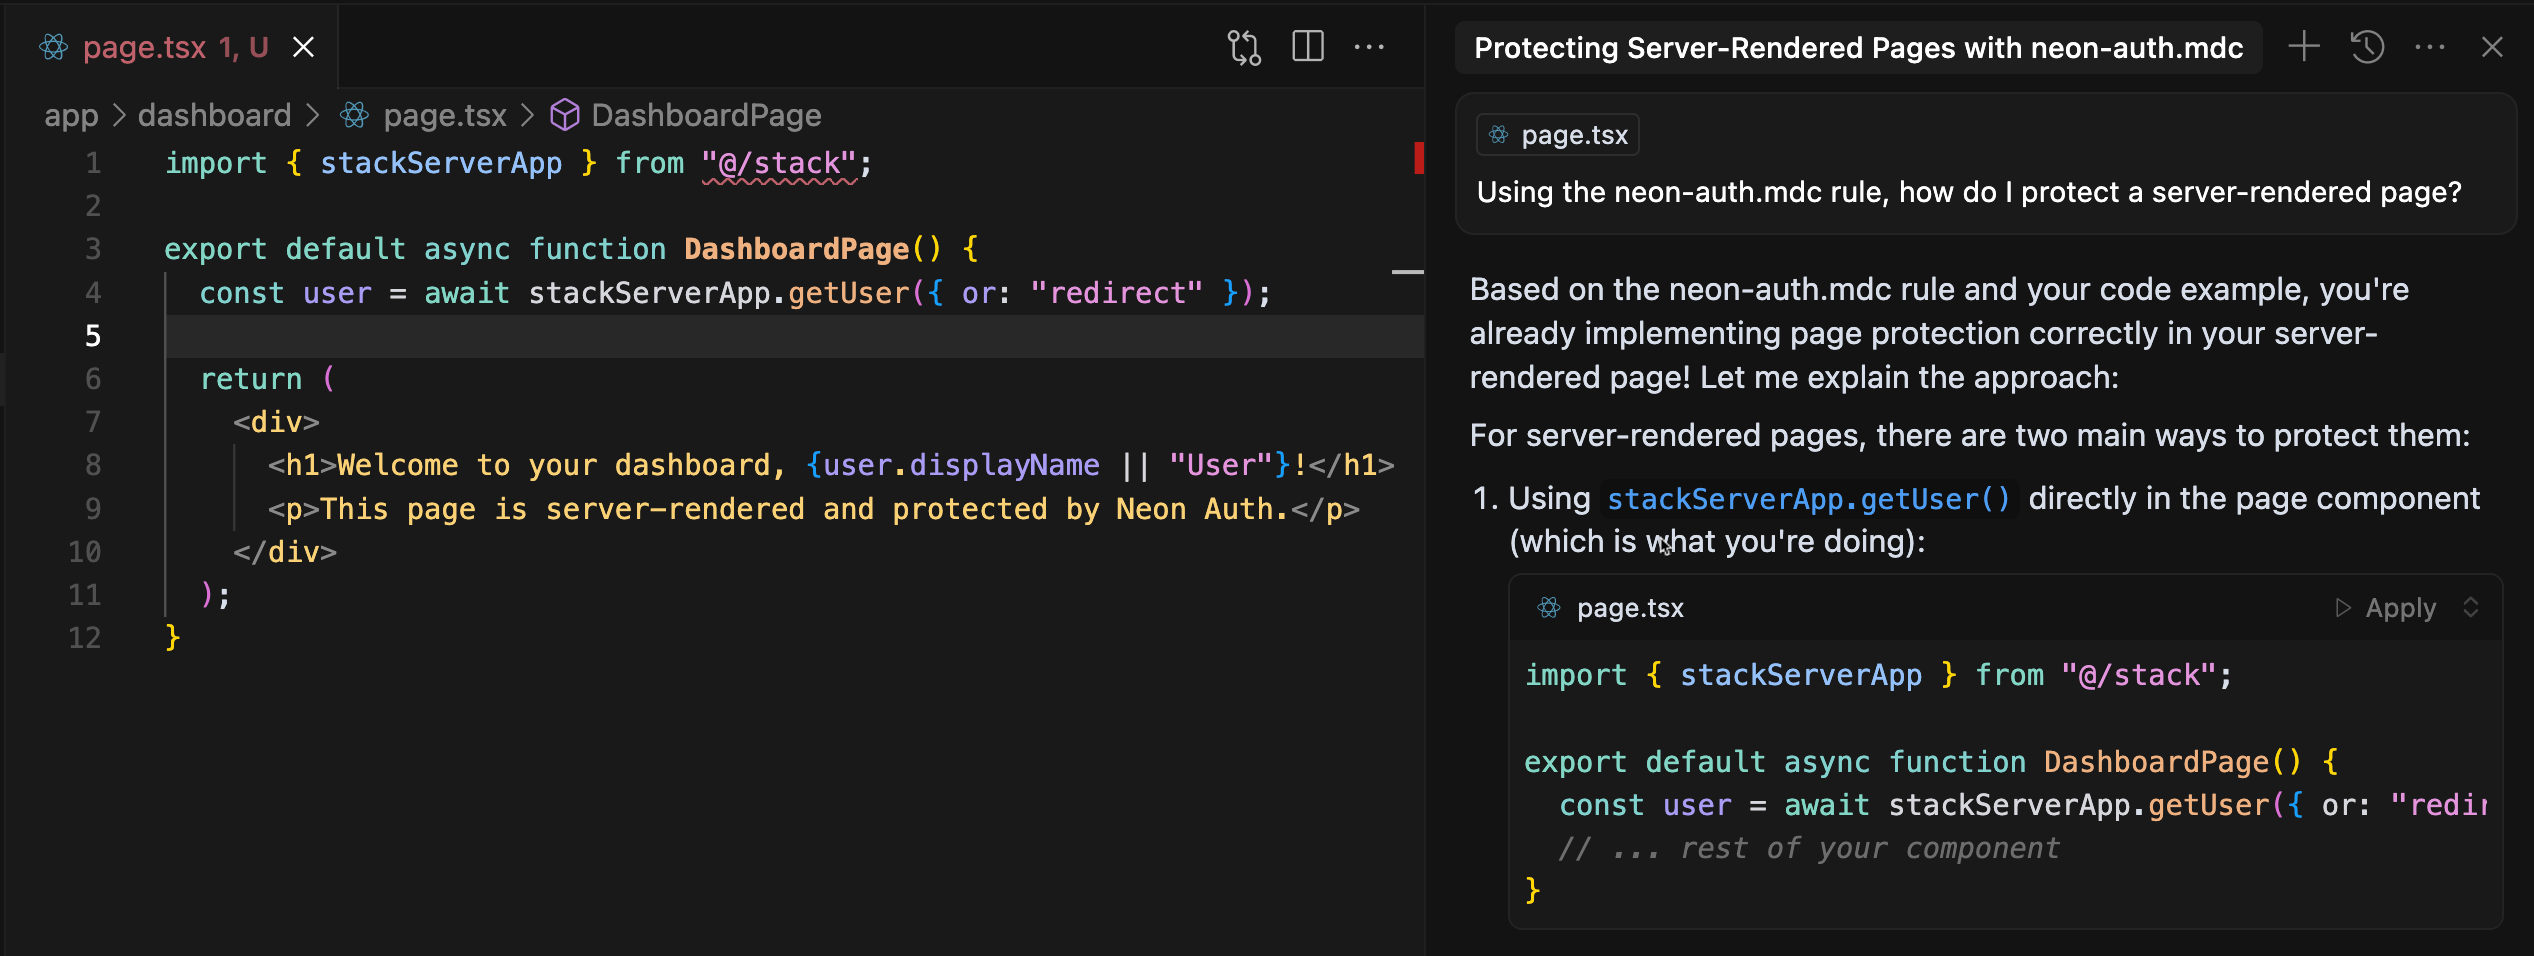This screenshot has width=2534, height=956.
Task: Click the red marker in the overview ruler
Action: point(1419,158)
